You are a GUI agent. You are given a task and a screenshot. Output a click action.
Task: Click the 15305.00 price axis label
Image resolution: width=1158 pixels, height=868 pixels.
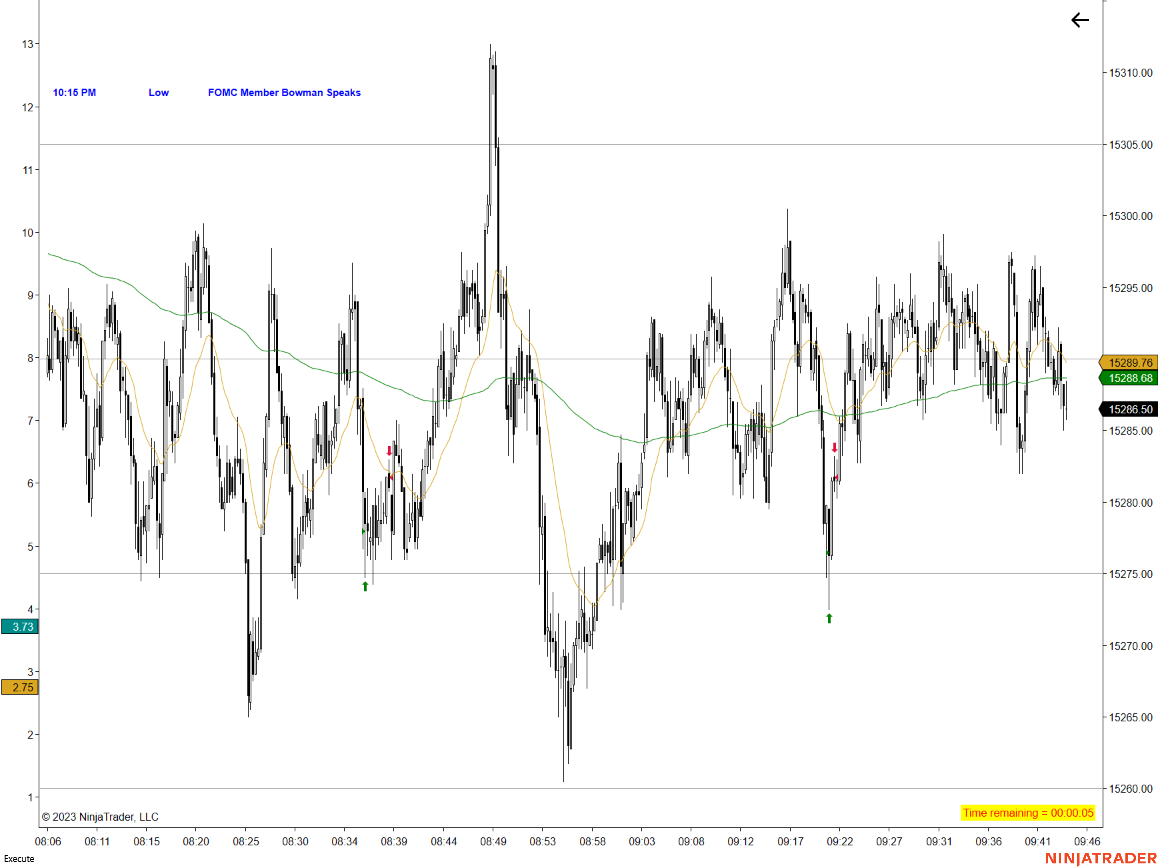click(x=1130, y=145)
